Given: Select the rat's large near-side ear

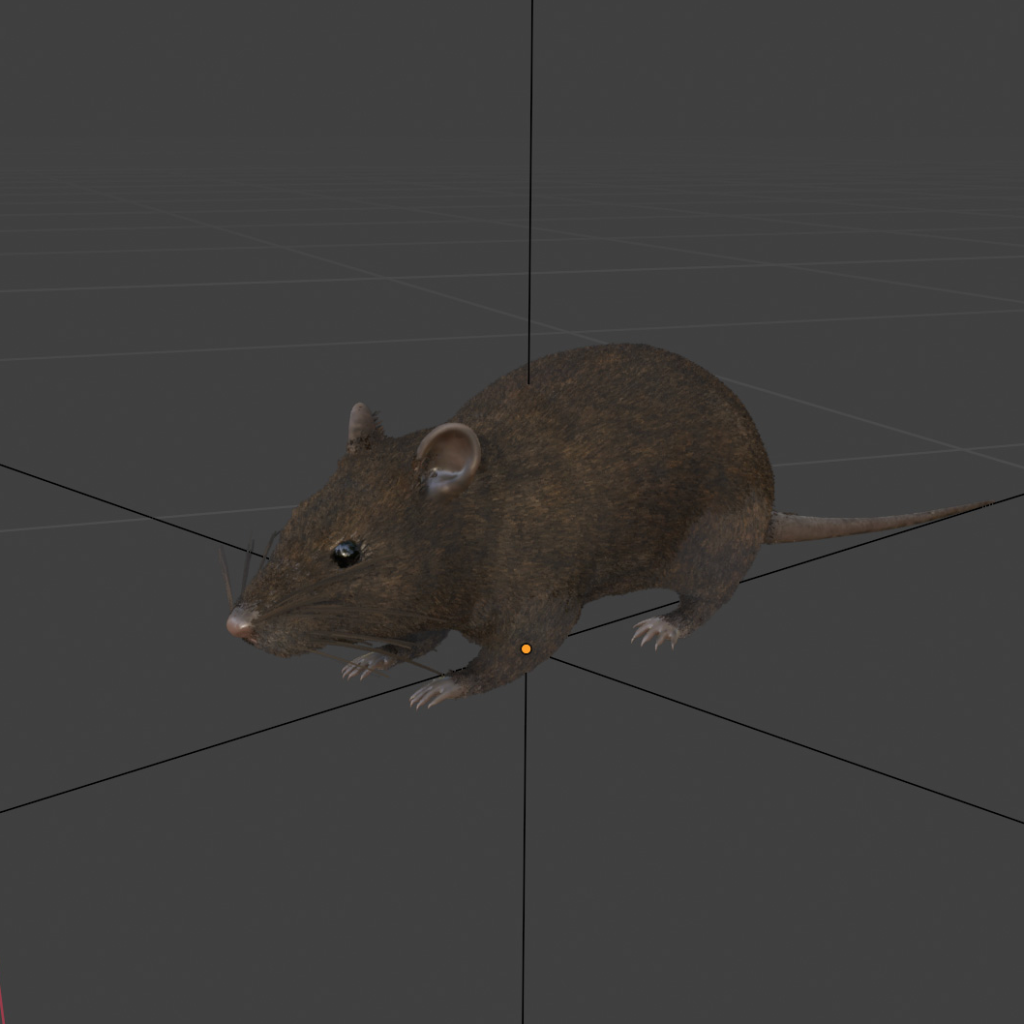Looking at the screenshot, I should click(x=448, y=458).
